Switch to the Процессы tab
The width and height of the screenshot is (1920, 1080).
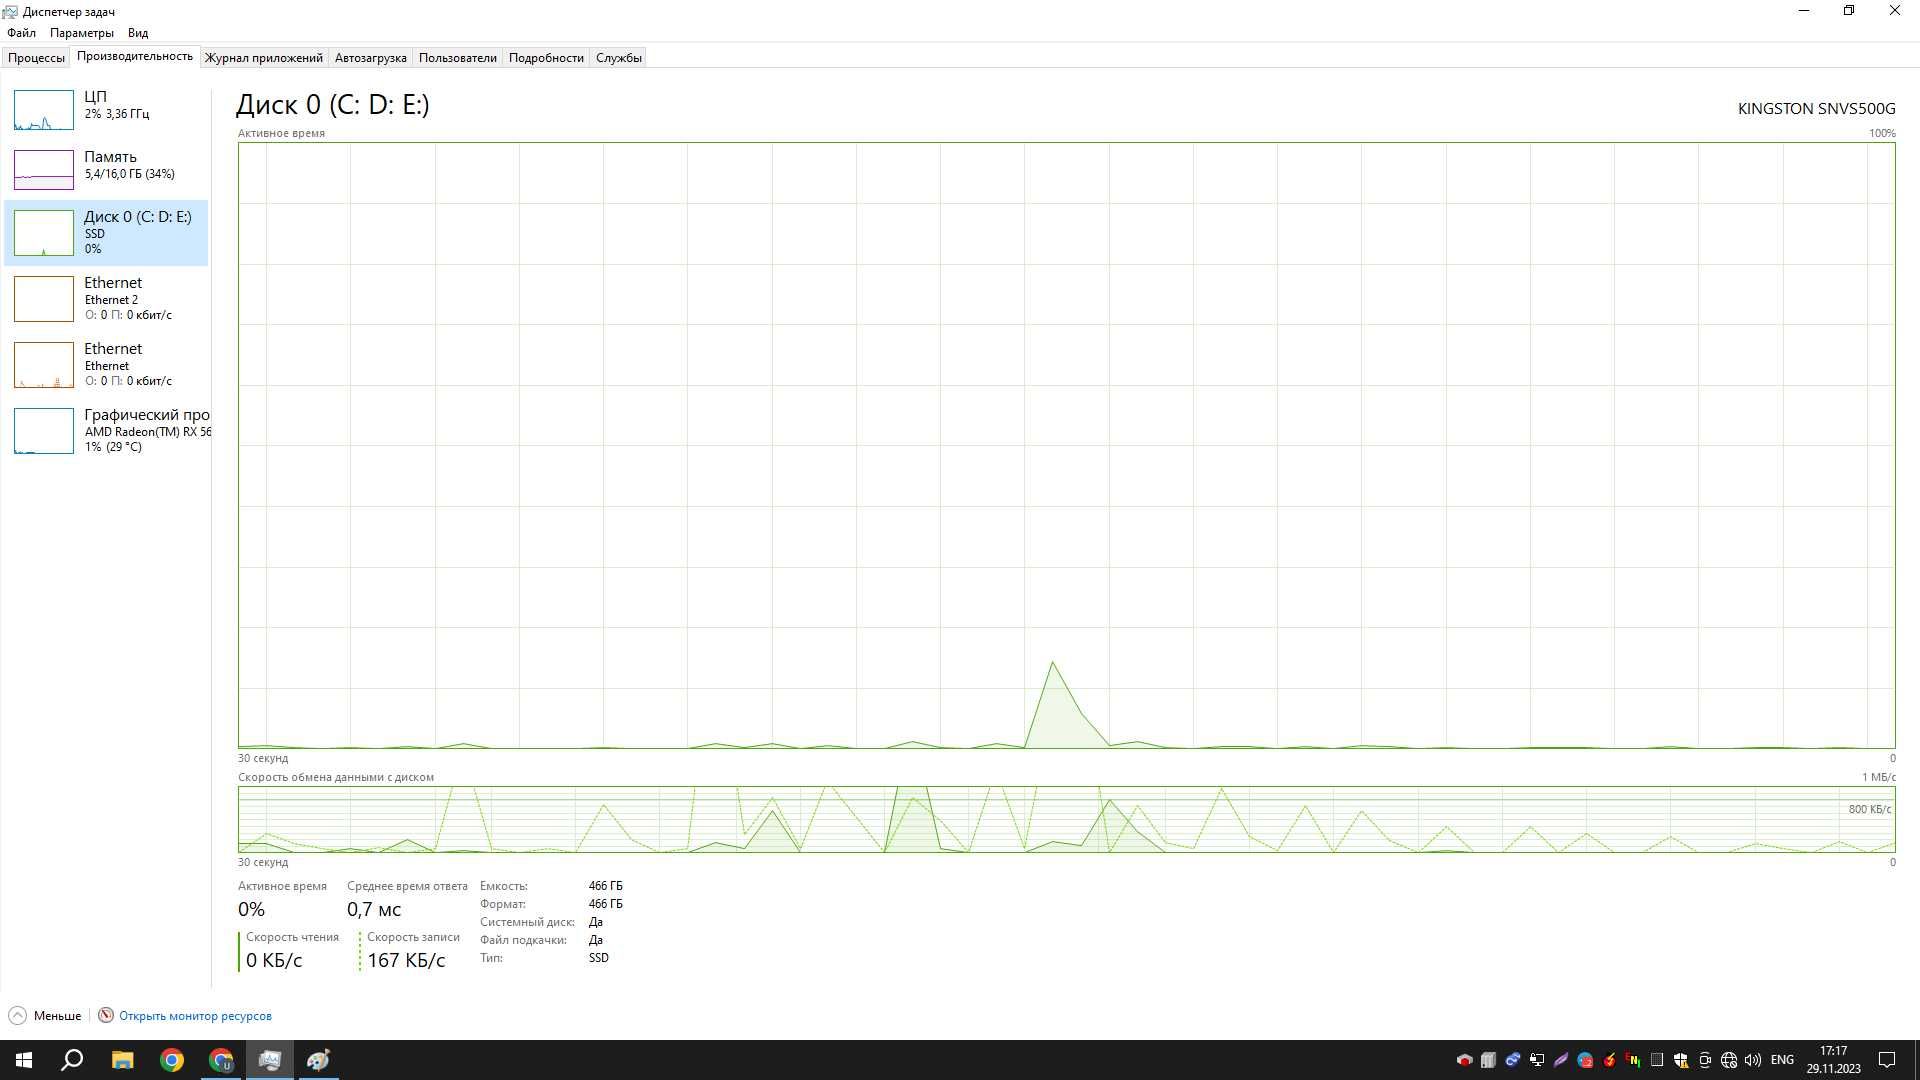[x=36, y=58]
